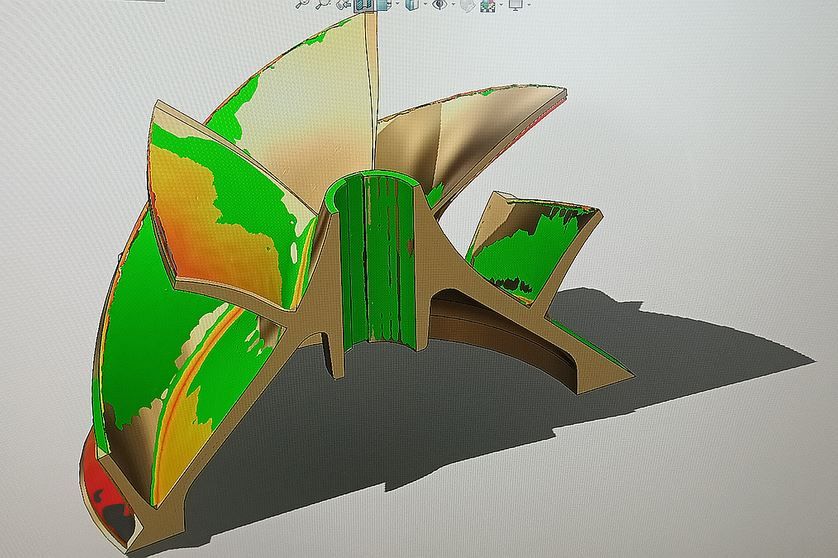Image resolution: width=838 pixels, height=558 pixels.
Task: Expand the Display Style dropdown arrow
Action: coord(425,4)
